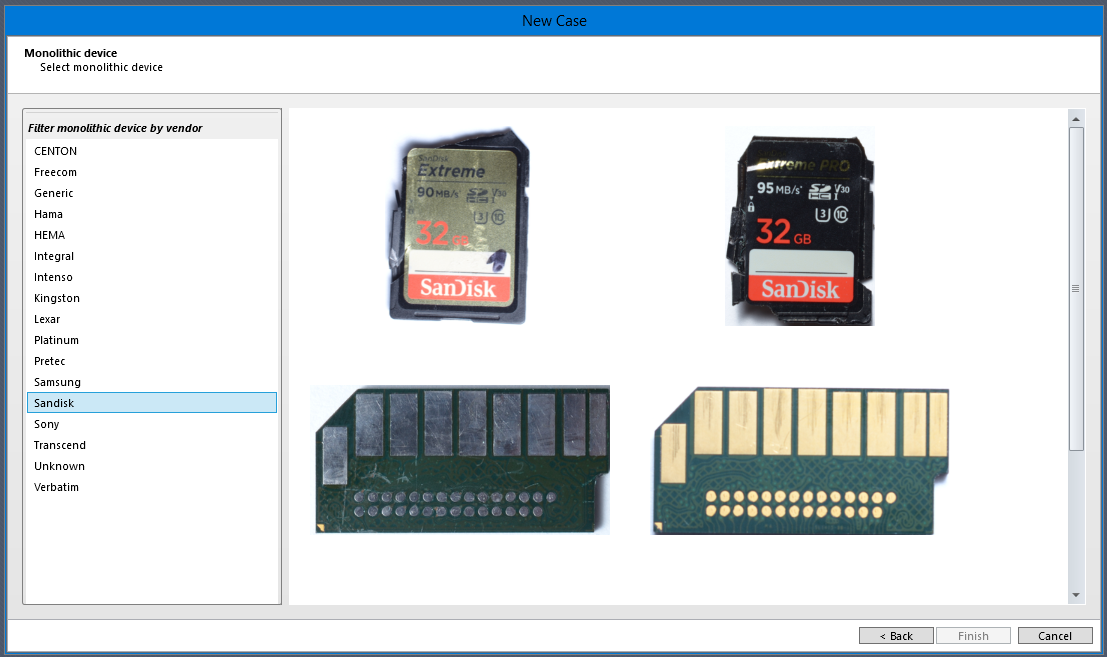Viewport: 1107px width, 657px height.
Task: Go back with the Back button
Action: click(896, 636)
